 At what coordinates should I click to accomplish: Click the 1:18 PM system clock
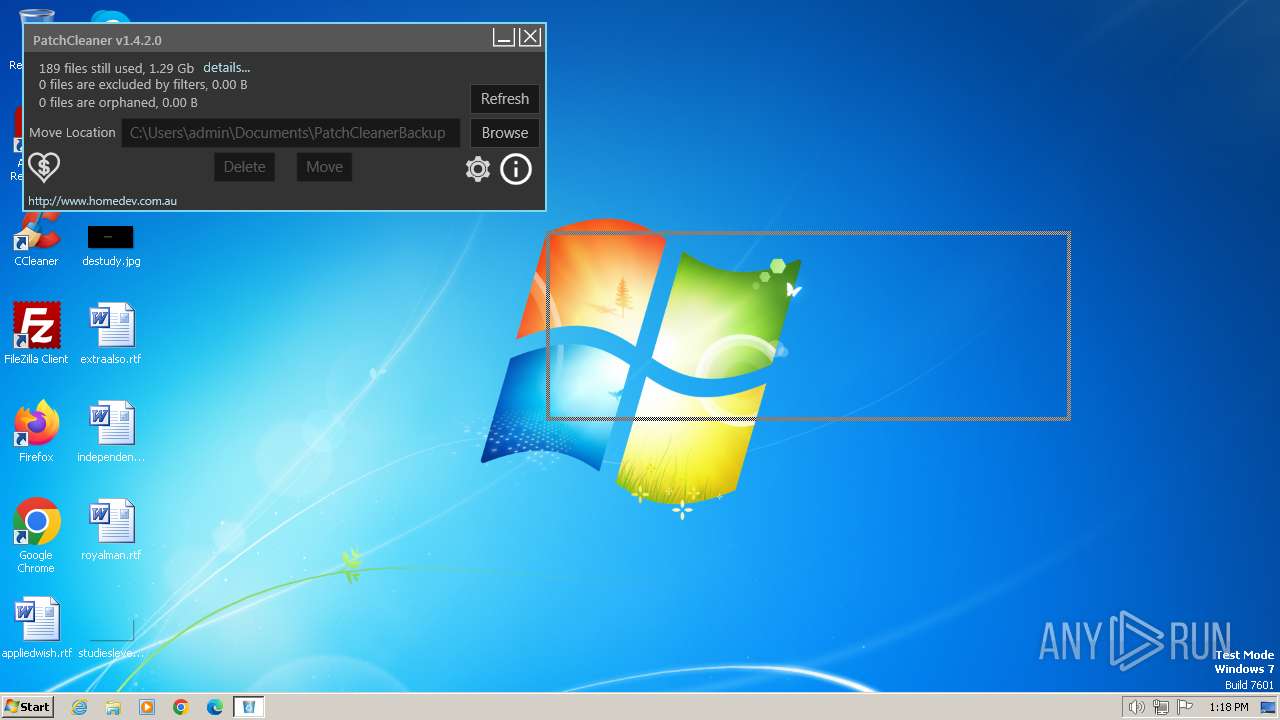[x=1228, y=707]
